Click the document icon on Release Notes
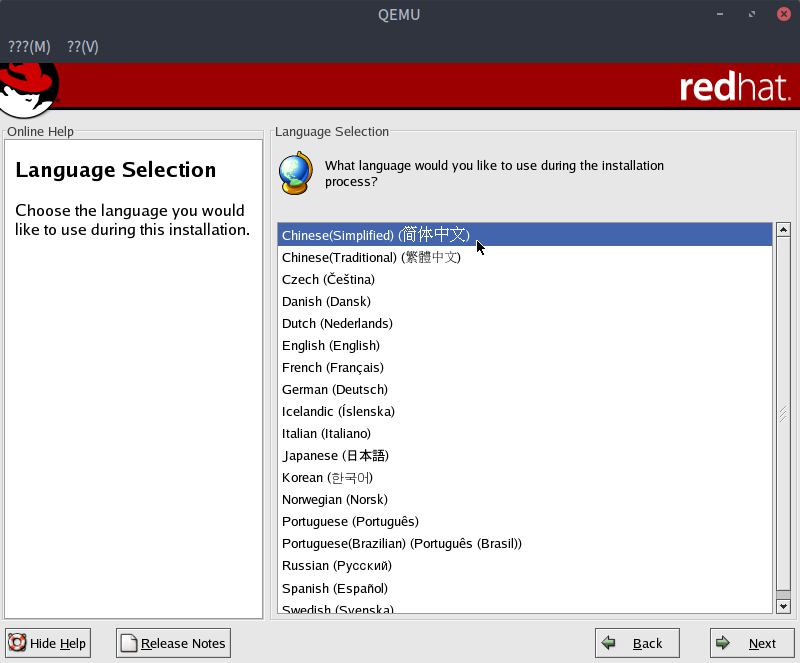800x663 pixels. point(129,643)
